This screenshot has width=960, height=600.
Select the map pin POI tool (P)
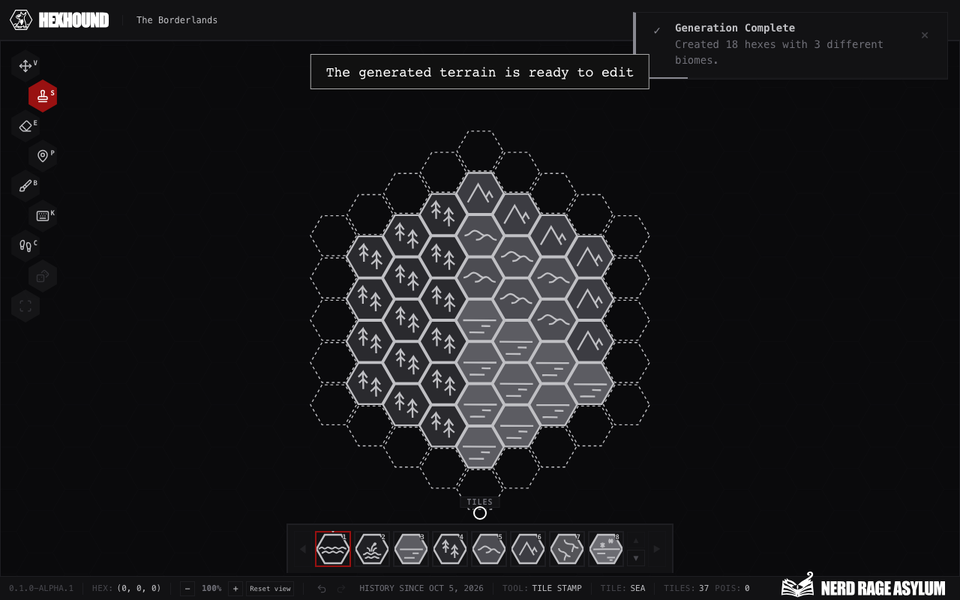(x=43, y=156)
